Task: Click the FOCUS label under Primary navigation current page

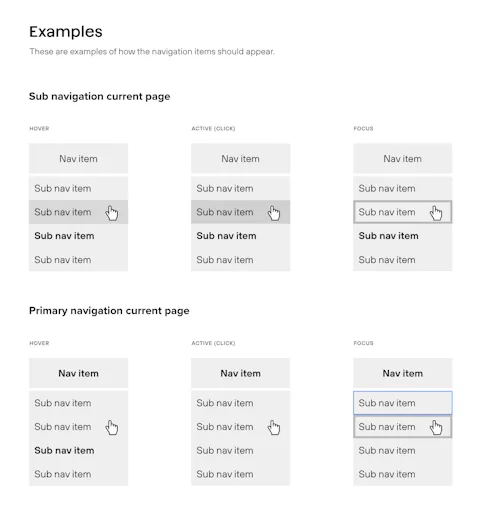Action: [363, 343]
